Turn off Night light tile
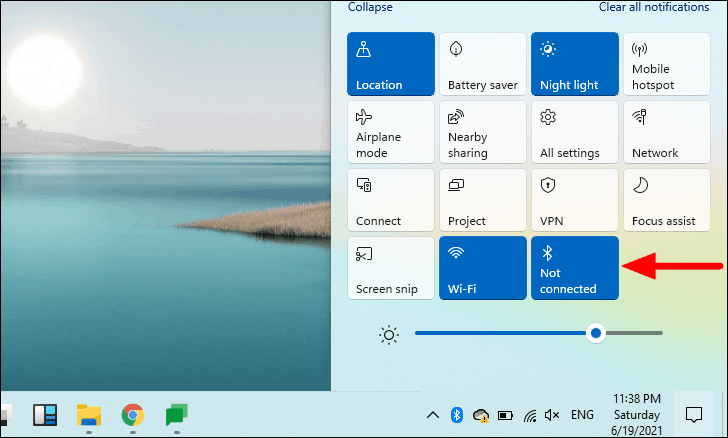 point(575,64)
